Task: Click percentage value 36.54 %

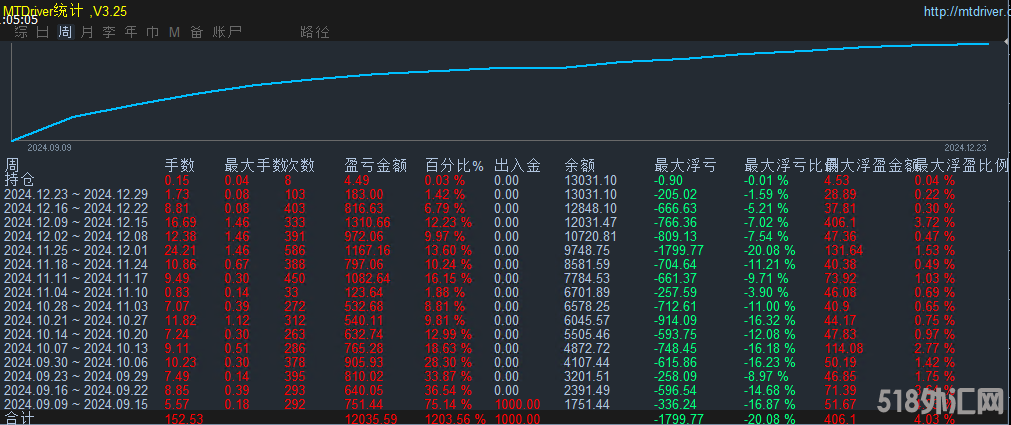Action: 448,390
